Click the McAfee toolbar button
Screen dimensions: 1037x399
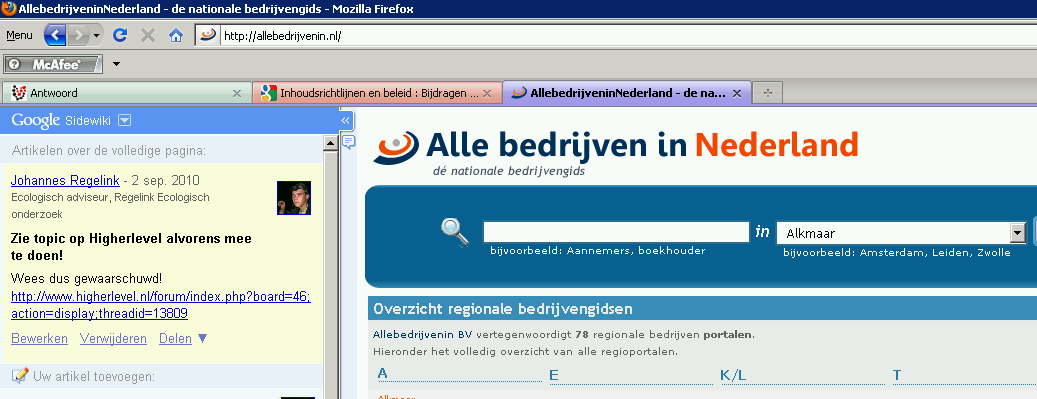(53, 64)
